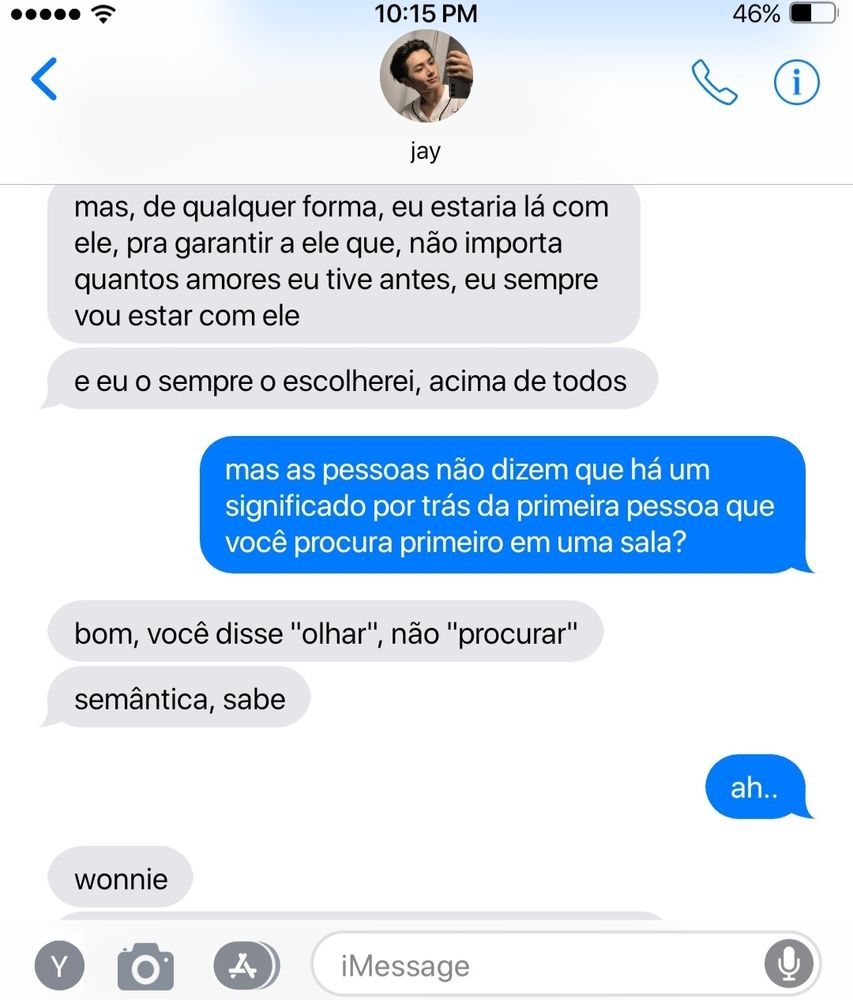The image size is (853, 1000).
Task: Select the 'wonnie' message bubble
Action: (120, 878)
